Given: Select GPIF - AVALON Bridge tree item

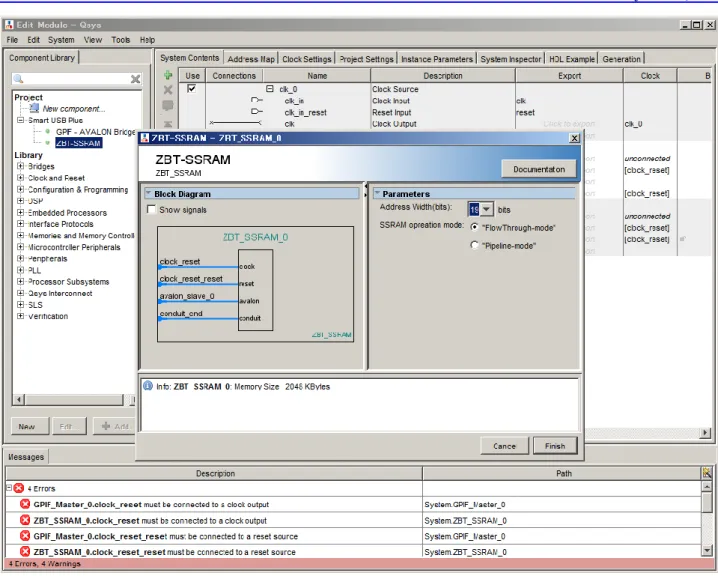Looking at the screenshot, I should [x=95, y=132].
